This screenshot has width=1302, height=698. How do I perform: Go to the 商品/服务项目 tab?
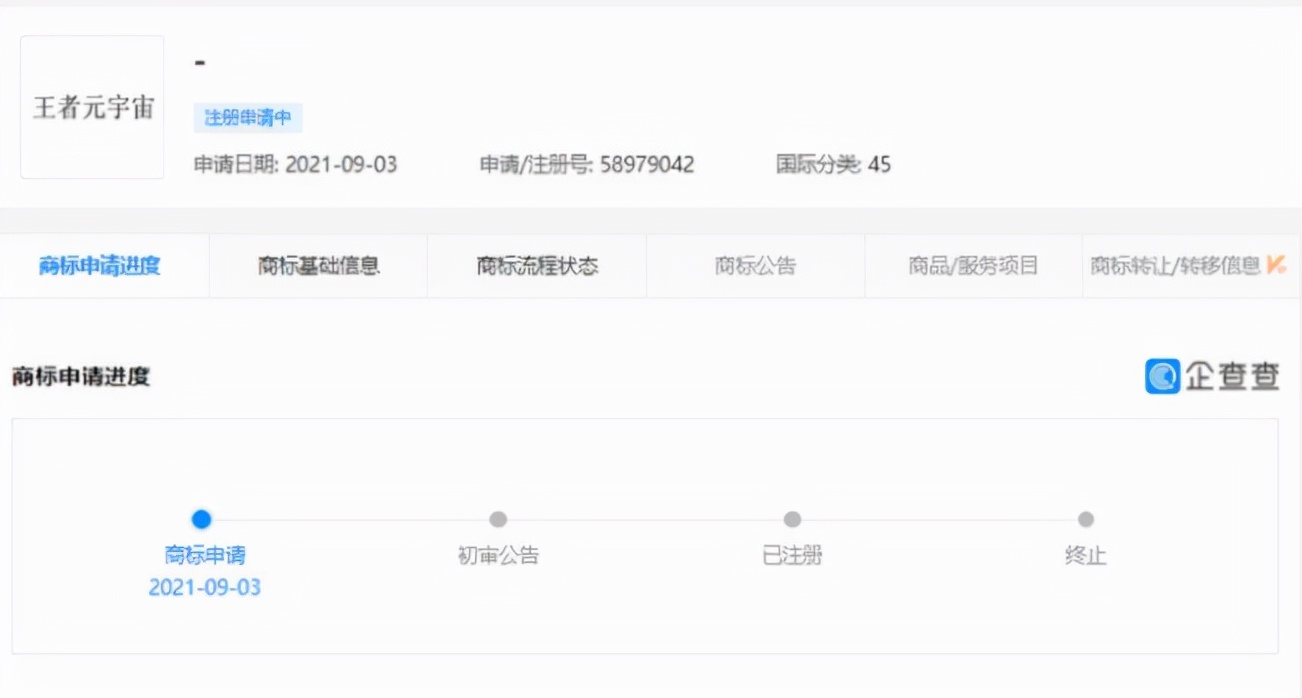(x=973, y=266)
